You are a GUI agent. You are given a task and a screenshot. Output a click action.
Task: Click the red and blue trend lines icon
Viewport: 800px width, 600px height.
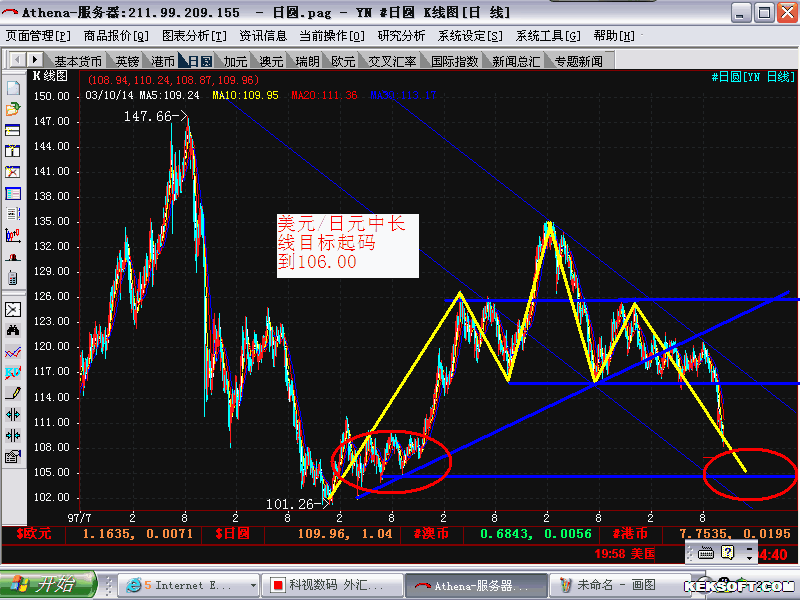(x=13, y=352)
